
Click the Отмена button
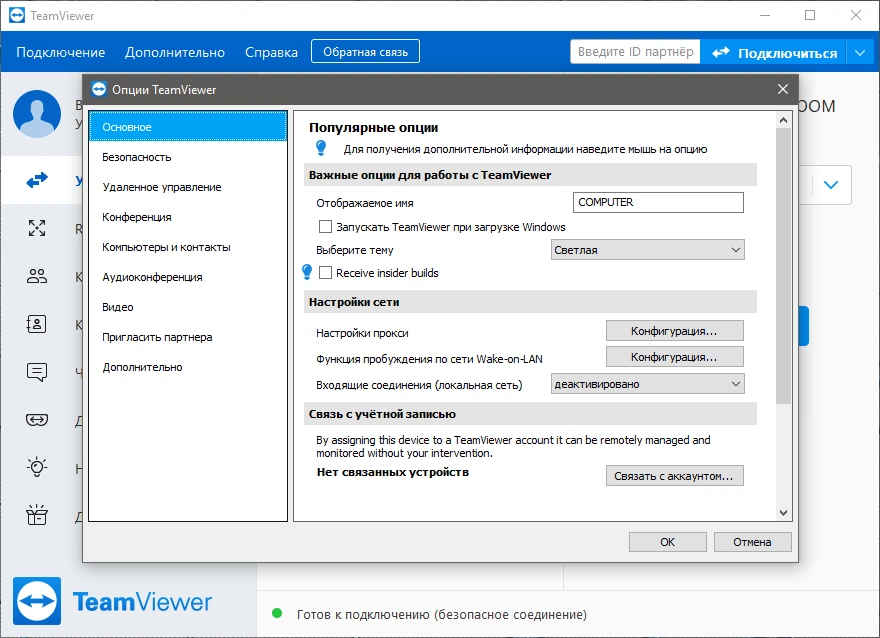click(x=753, y=542)
